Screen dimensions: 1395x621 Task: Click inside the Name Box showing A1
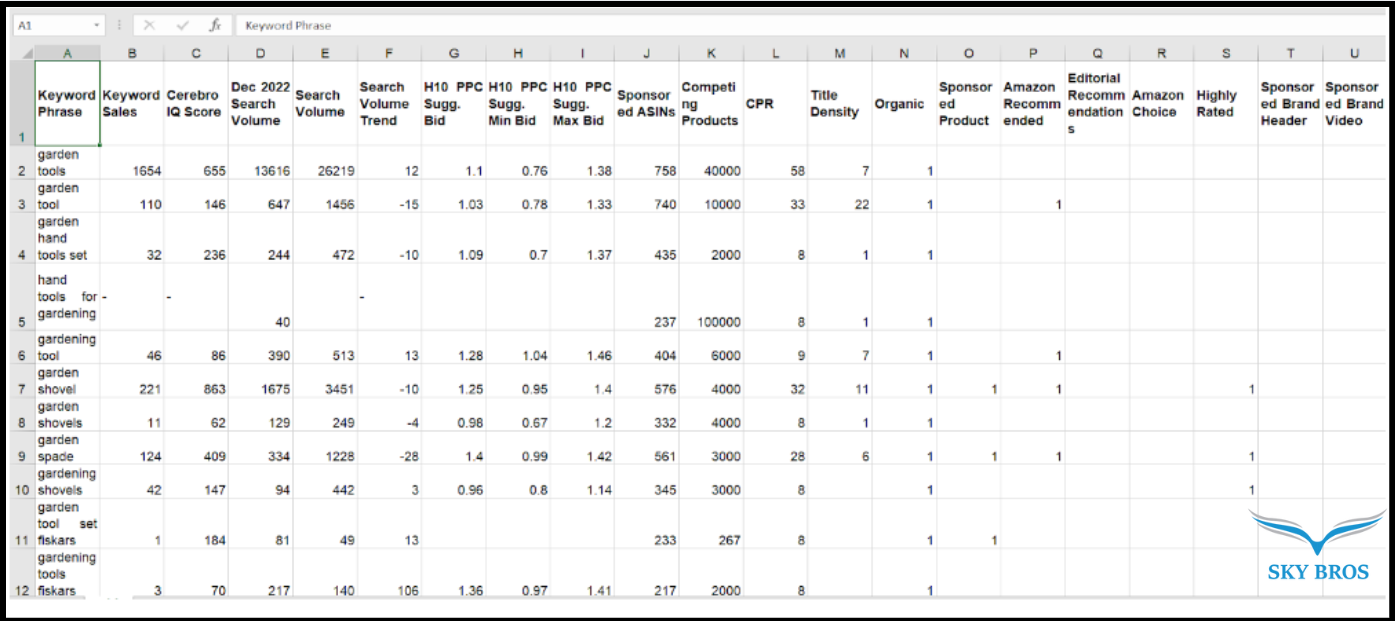50,25
